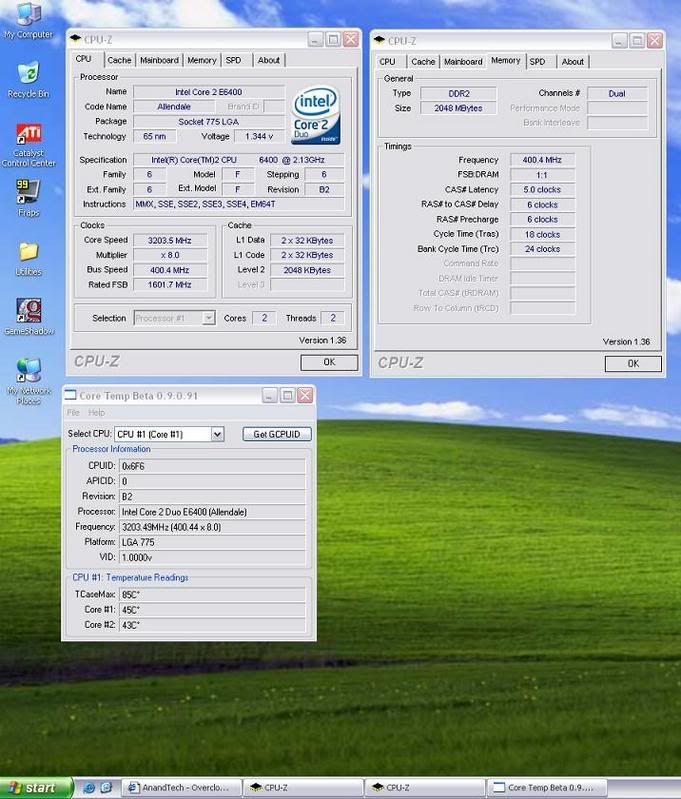Click the Intel Core 2 Duo logo

pyautogui.click(x=316, y=116)
